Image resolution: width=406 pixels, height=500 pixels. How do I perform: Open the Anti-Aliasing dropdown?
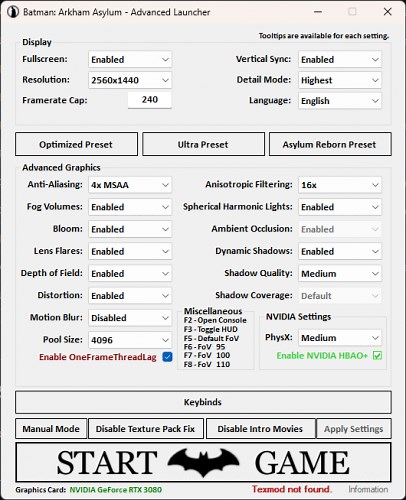pyautogui.click(x=130, y=185)
